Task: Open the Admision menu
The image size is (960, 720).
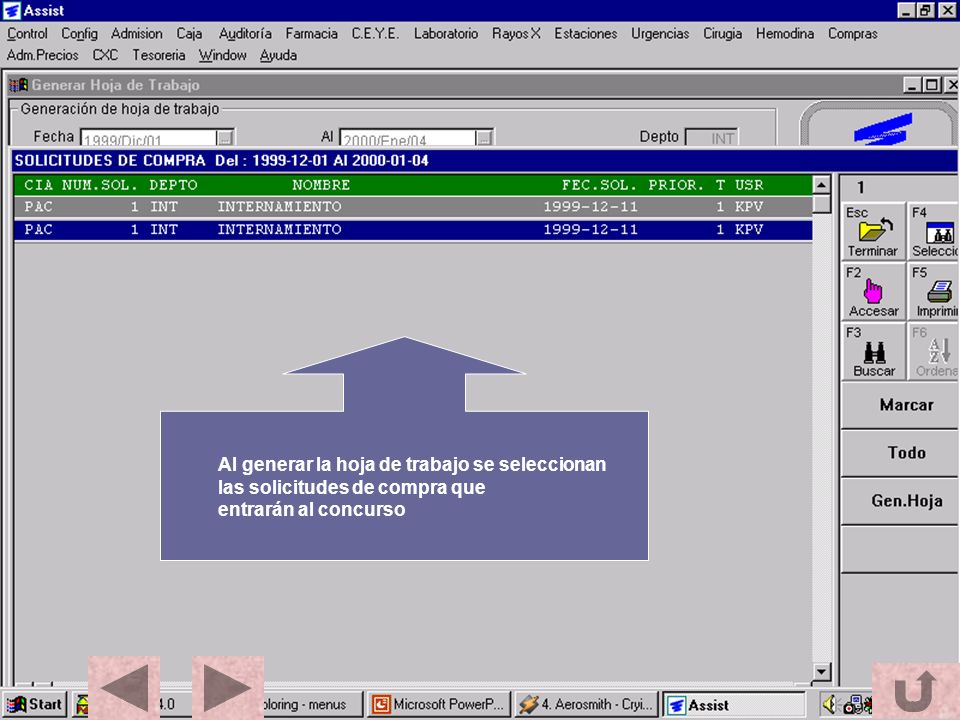Action: pos(137,34)
